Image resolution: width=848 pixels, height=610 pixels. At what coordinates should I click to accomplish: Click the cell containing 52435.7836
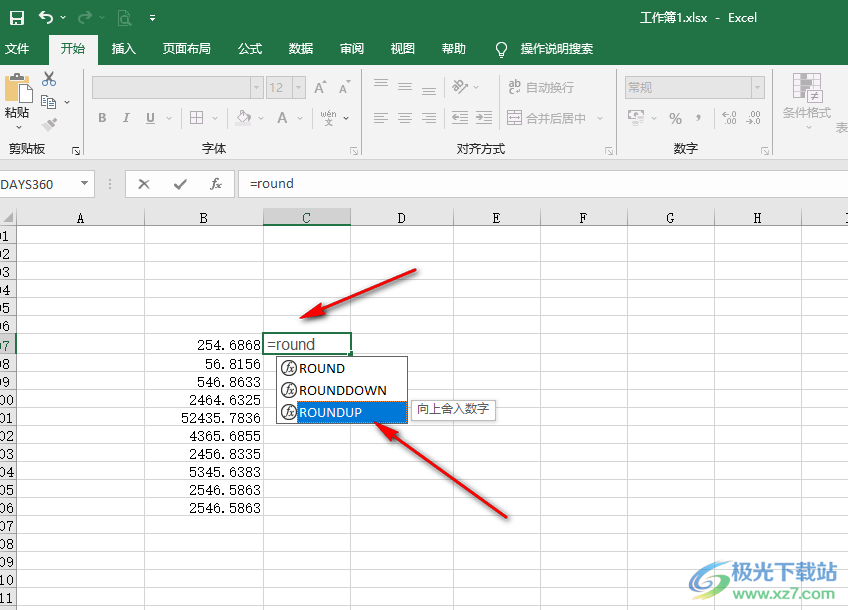point(203,417)
